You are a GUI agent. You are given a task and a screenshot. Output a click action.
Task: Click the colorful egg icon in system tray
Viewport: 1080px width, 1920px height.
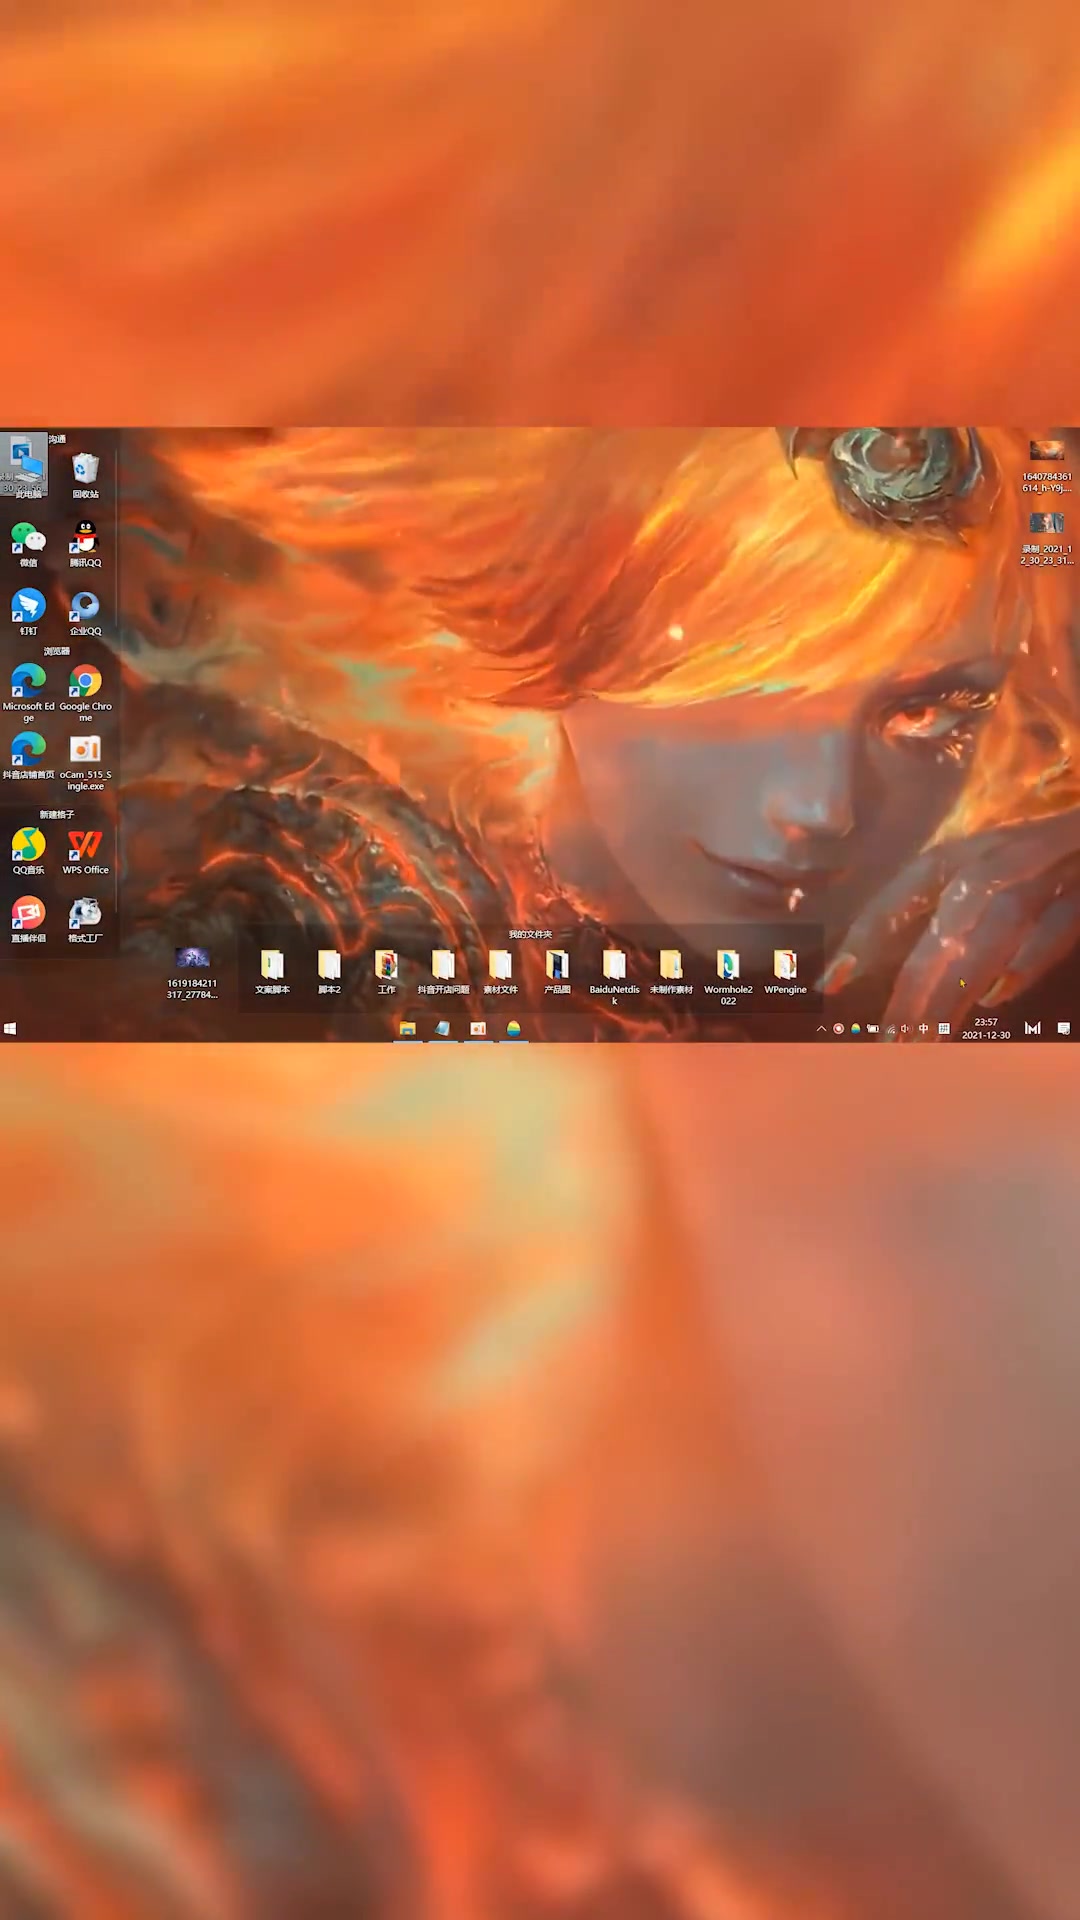click(855, 1028)
